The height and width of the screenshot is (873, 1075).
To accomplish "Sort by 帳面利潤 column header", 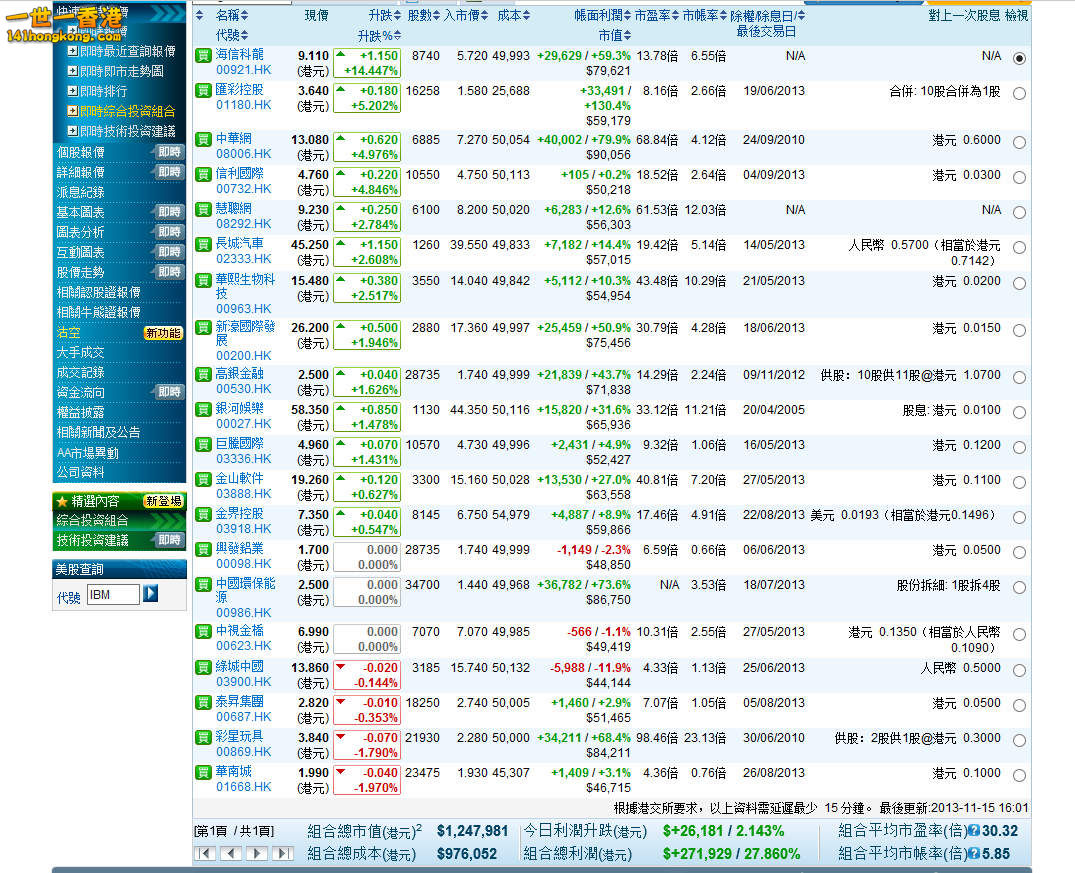I will click(x=603, y=15).
